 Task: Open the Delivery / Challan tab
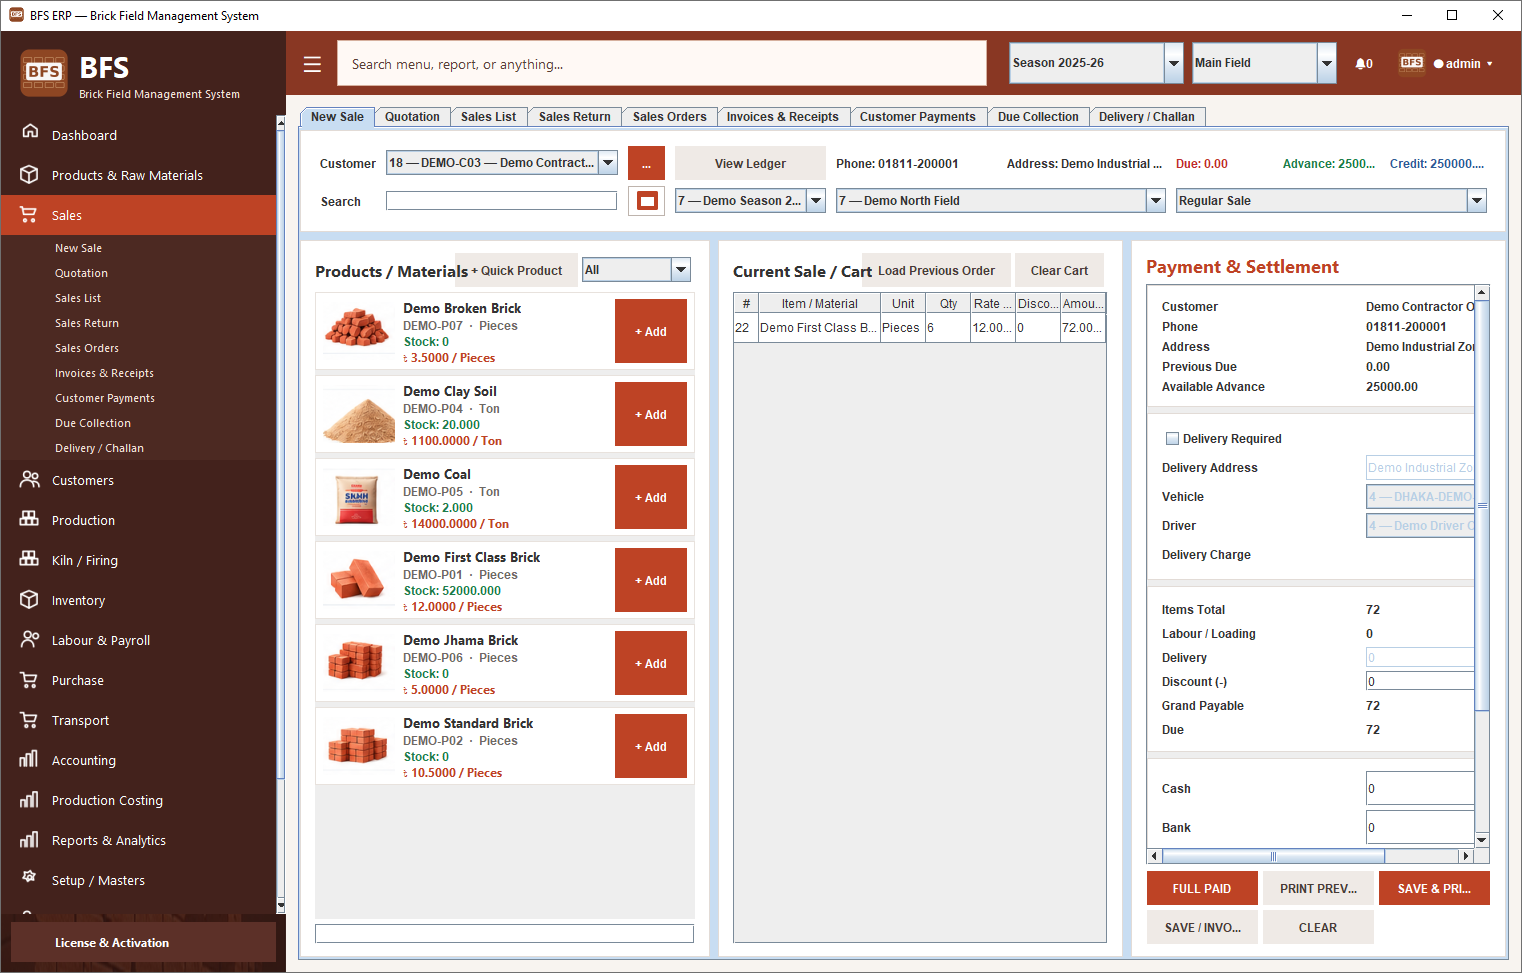click(x=1147, y=117)
